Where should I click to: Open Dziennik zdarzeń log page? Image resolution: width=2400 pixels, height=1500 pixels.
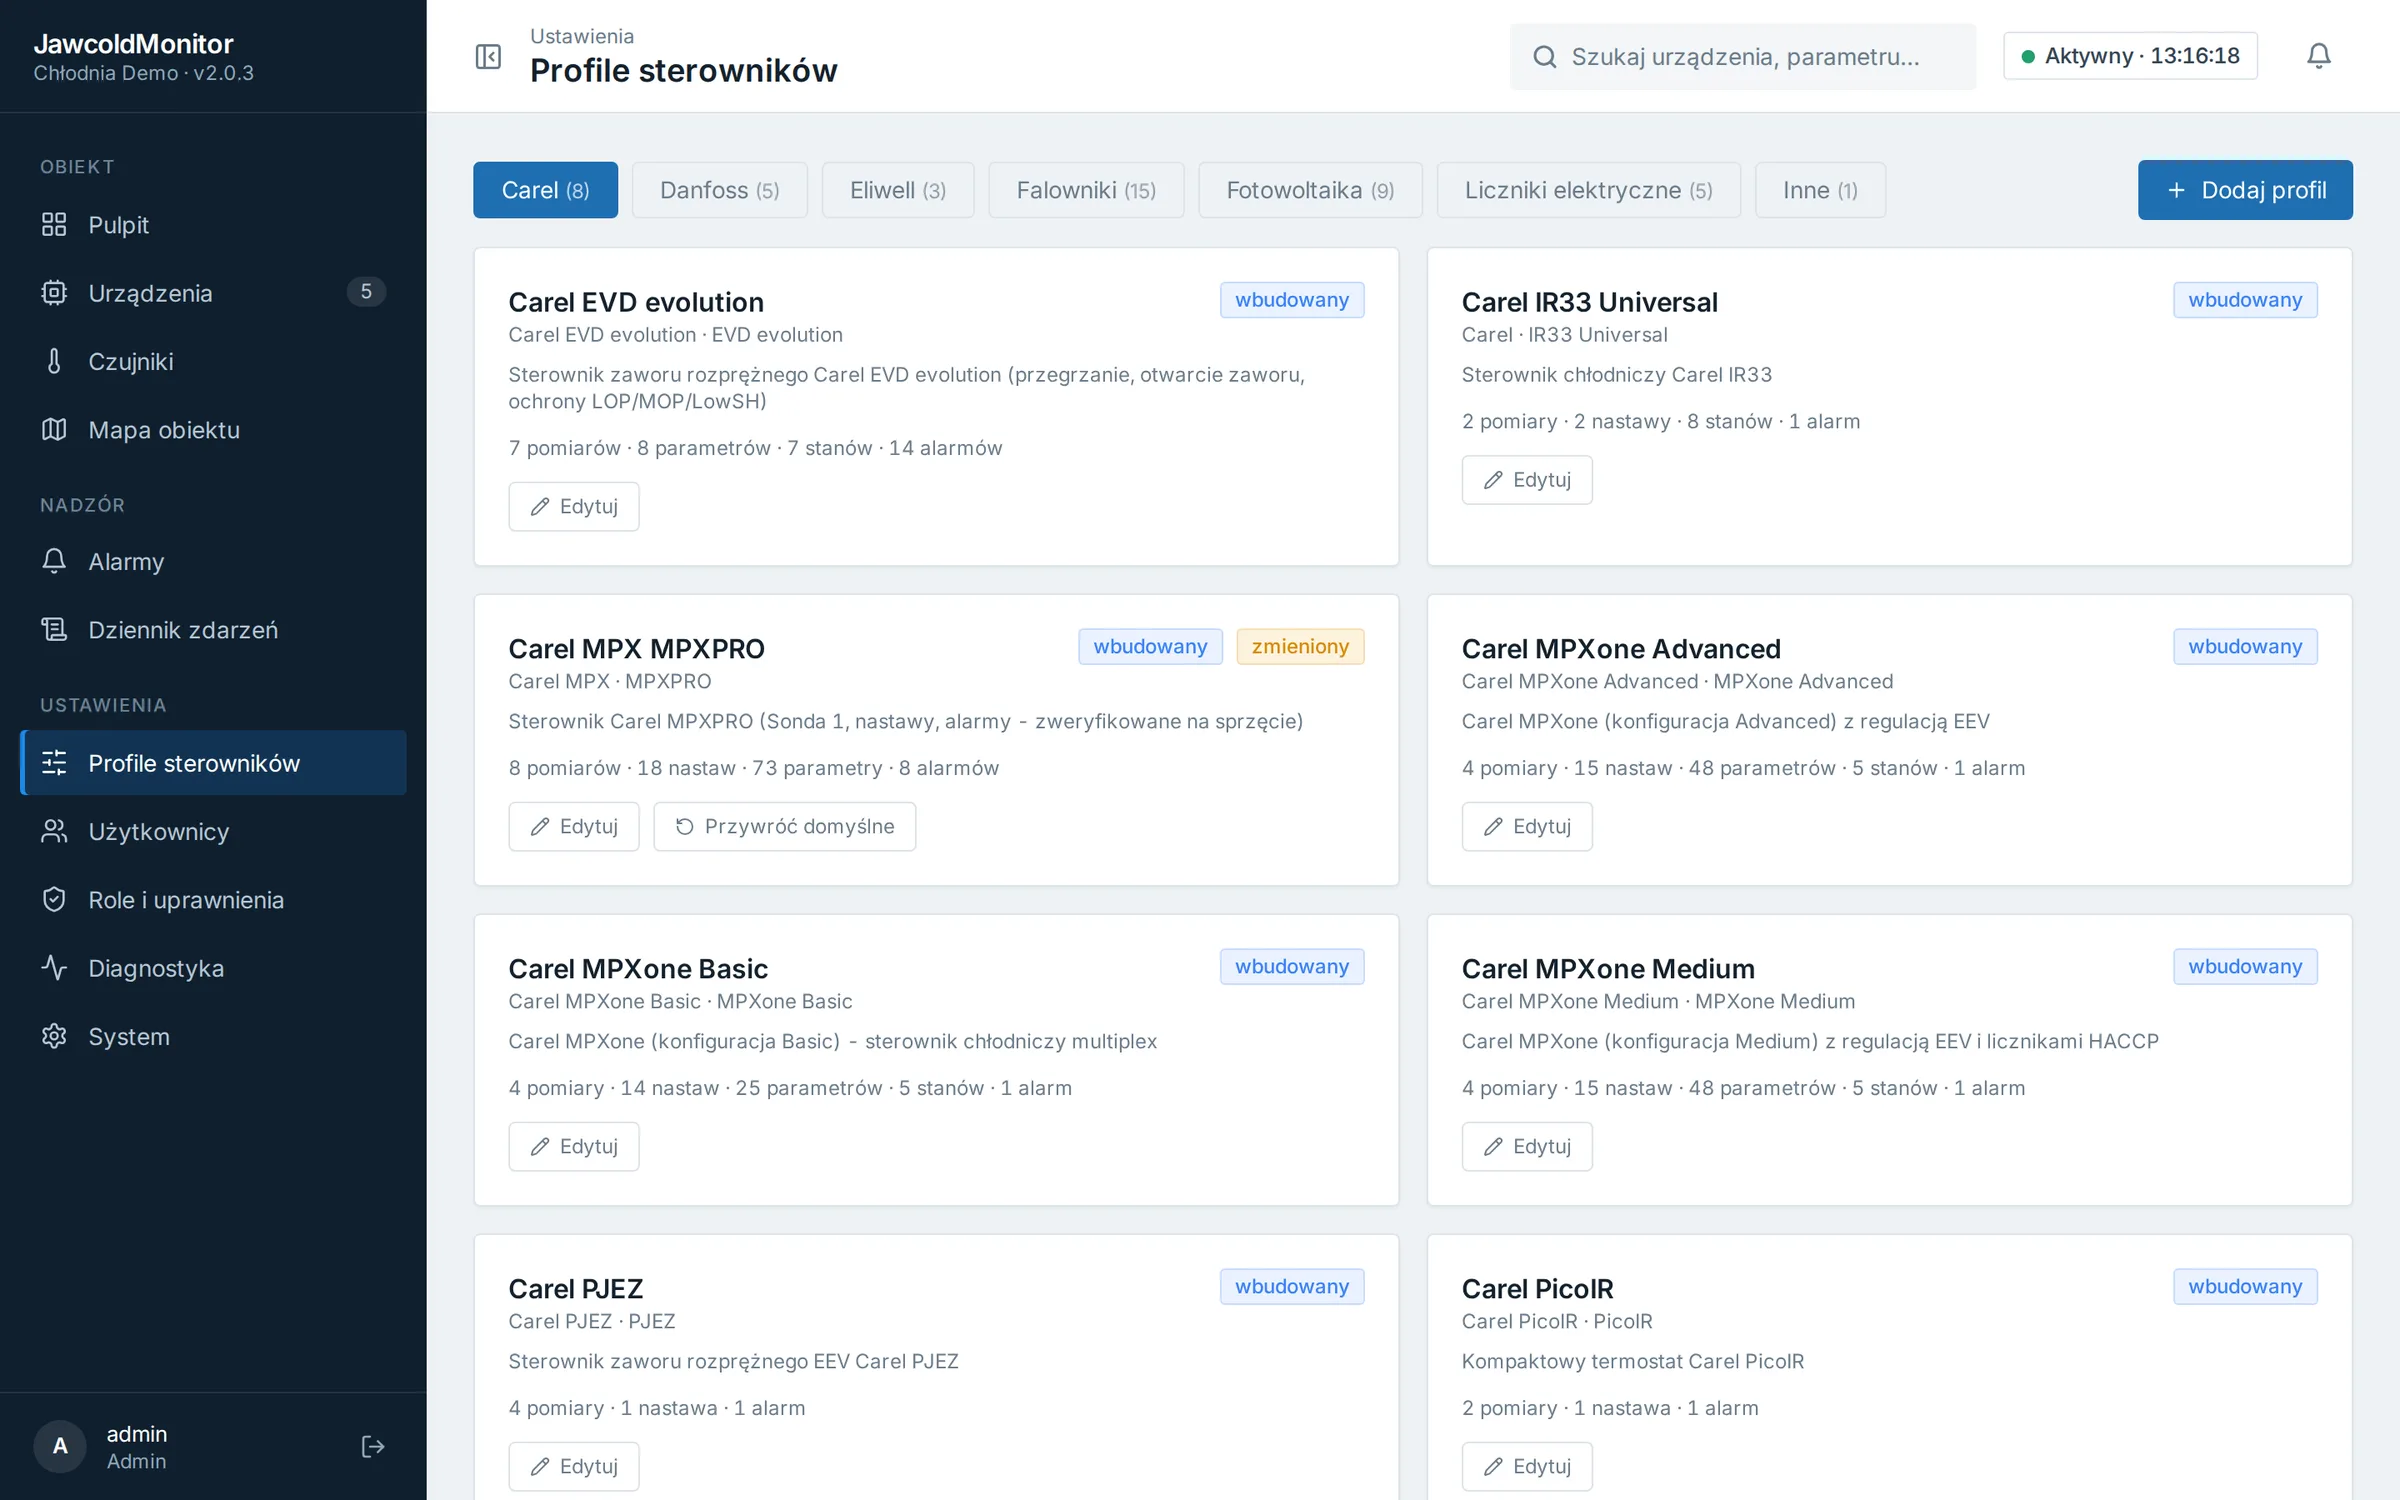tap(213, 630)
